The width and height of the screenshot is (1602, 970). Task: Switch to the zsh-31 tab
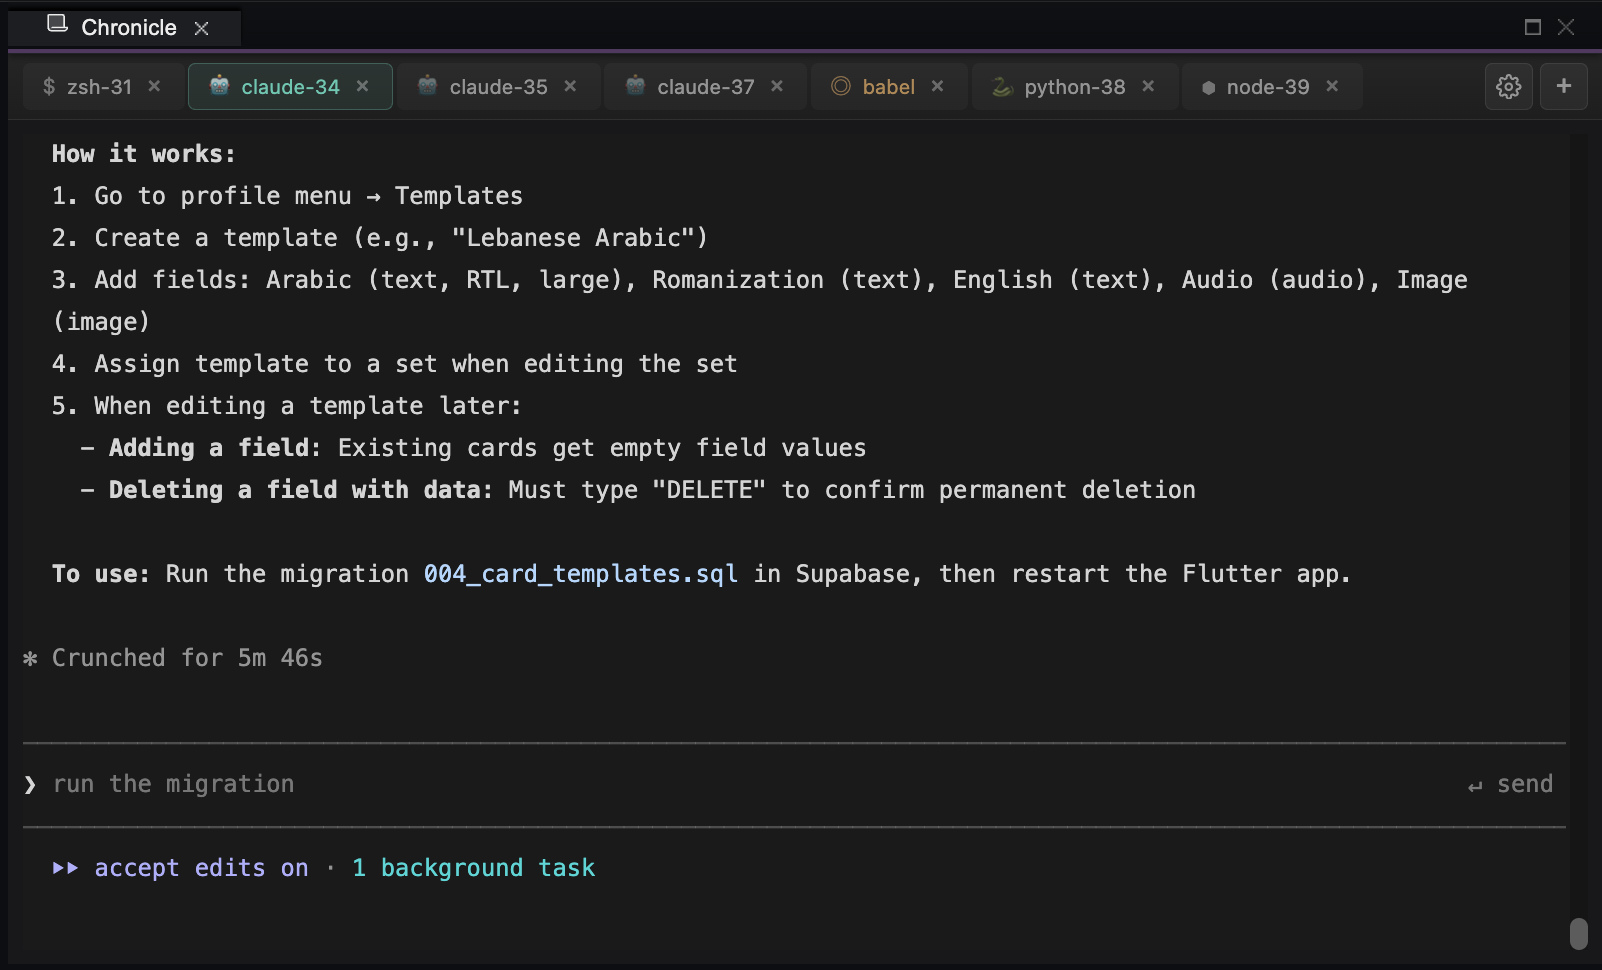[88, 87]
